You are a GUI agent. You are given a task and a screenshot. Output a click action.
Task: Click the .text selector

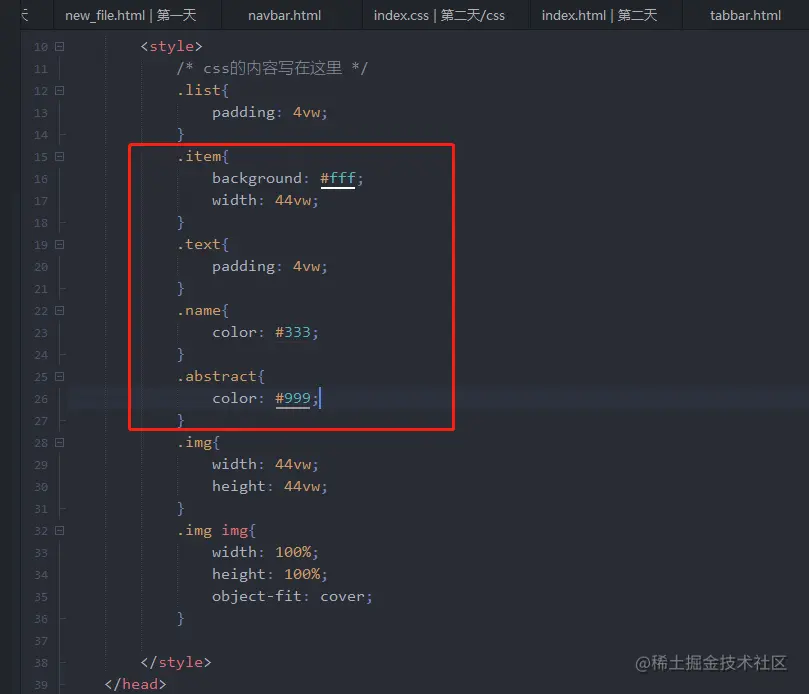click(198, 245)
